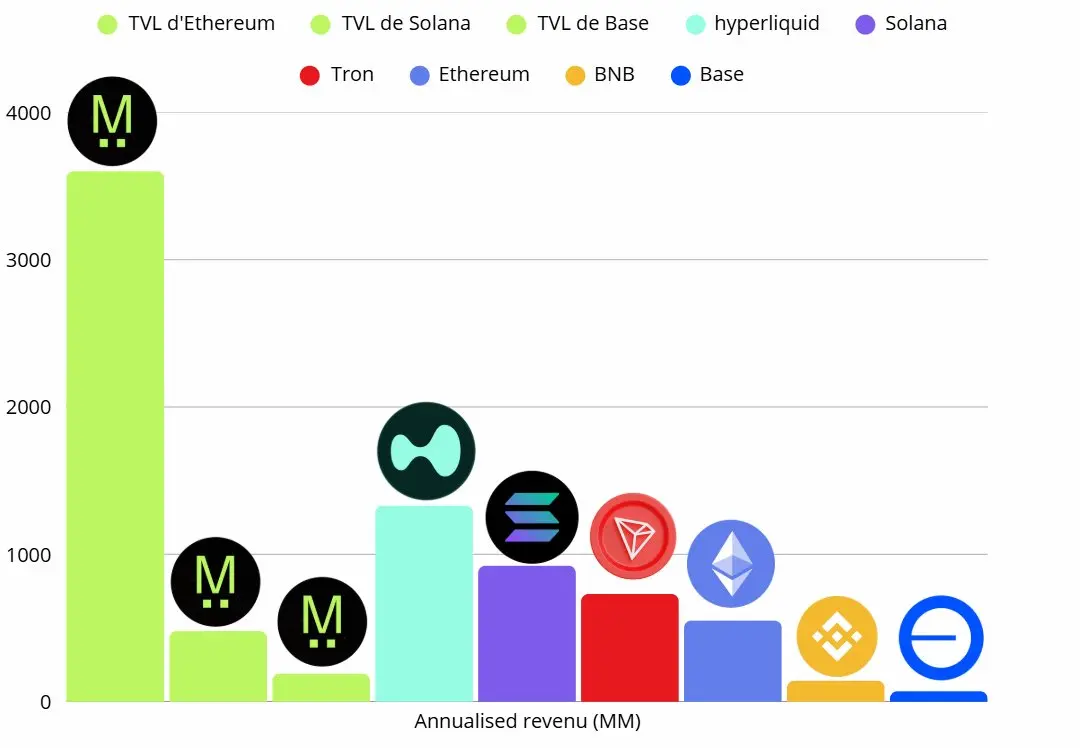
Task: Click the Tron legend label
Action: click(x=352, y=74)
